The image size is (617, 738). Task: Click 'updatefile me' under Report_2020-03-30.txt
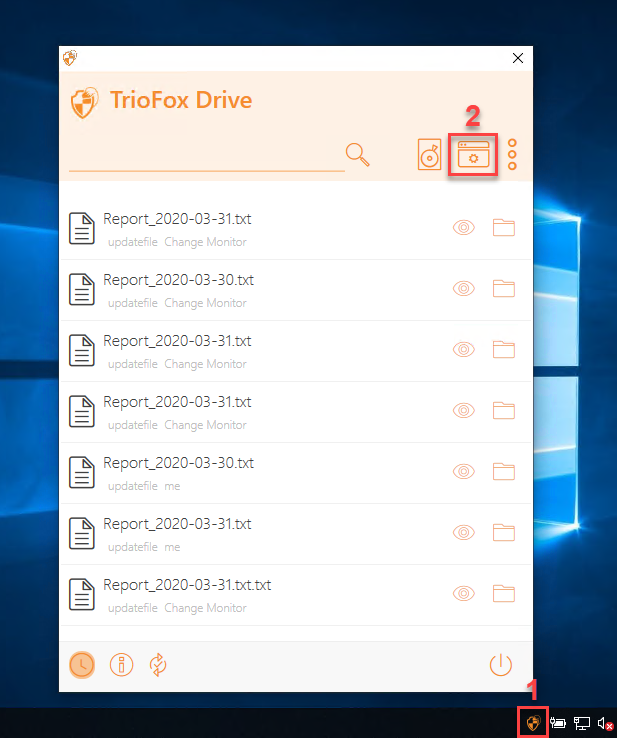[x=144, y=486]
